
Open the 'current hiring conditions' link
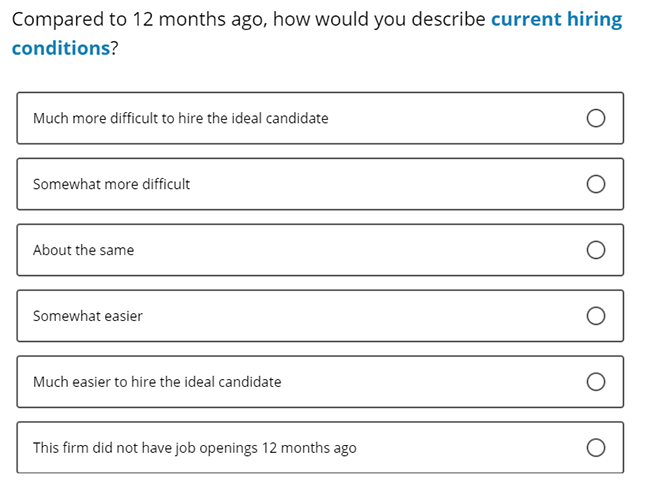point(556,20)
